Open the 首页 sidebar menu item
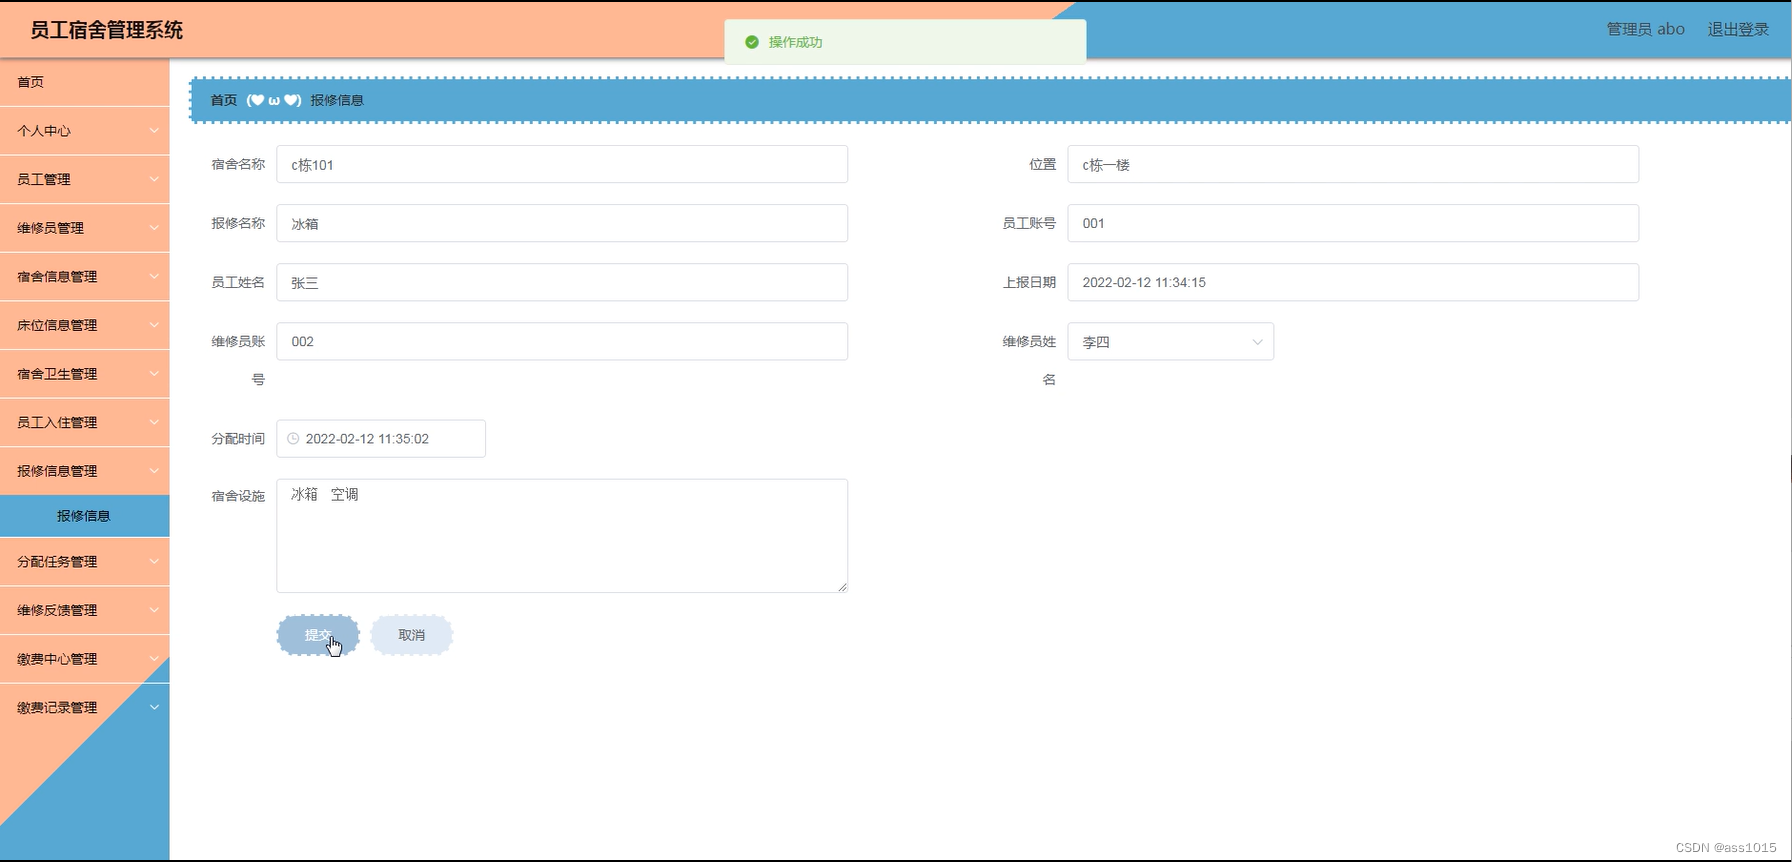This screenshot has height=862, width=1792. pos(85,82)
